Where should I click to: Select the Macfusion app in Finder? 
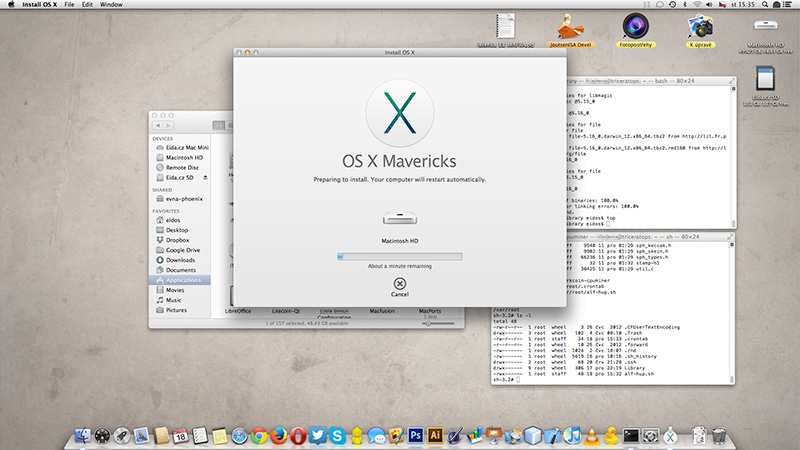(x=382, y=311)
